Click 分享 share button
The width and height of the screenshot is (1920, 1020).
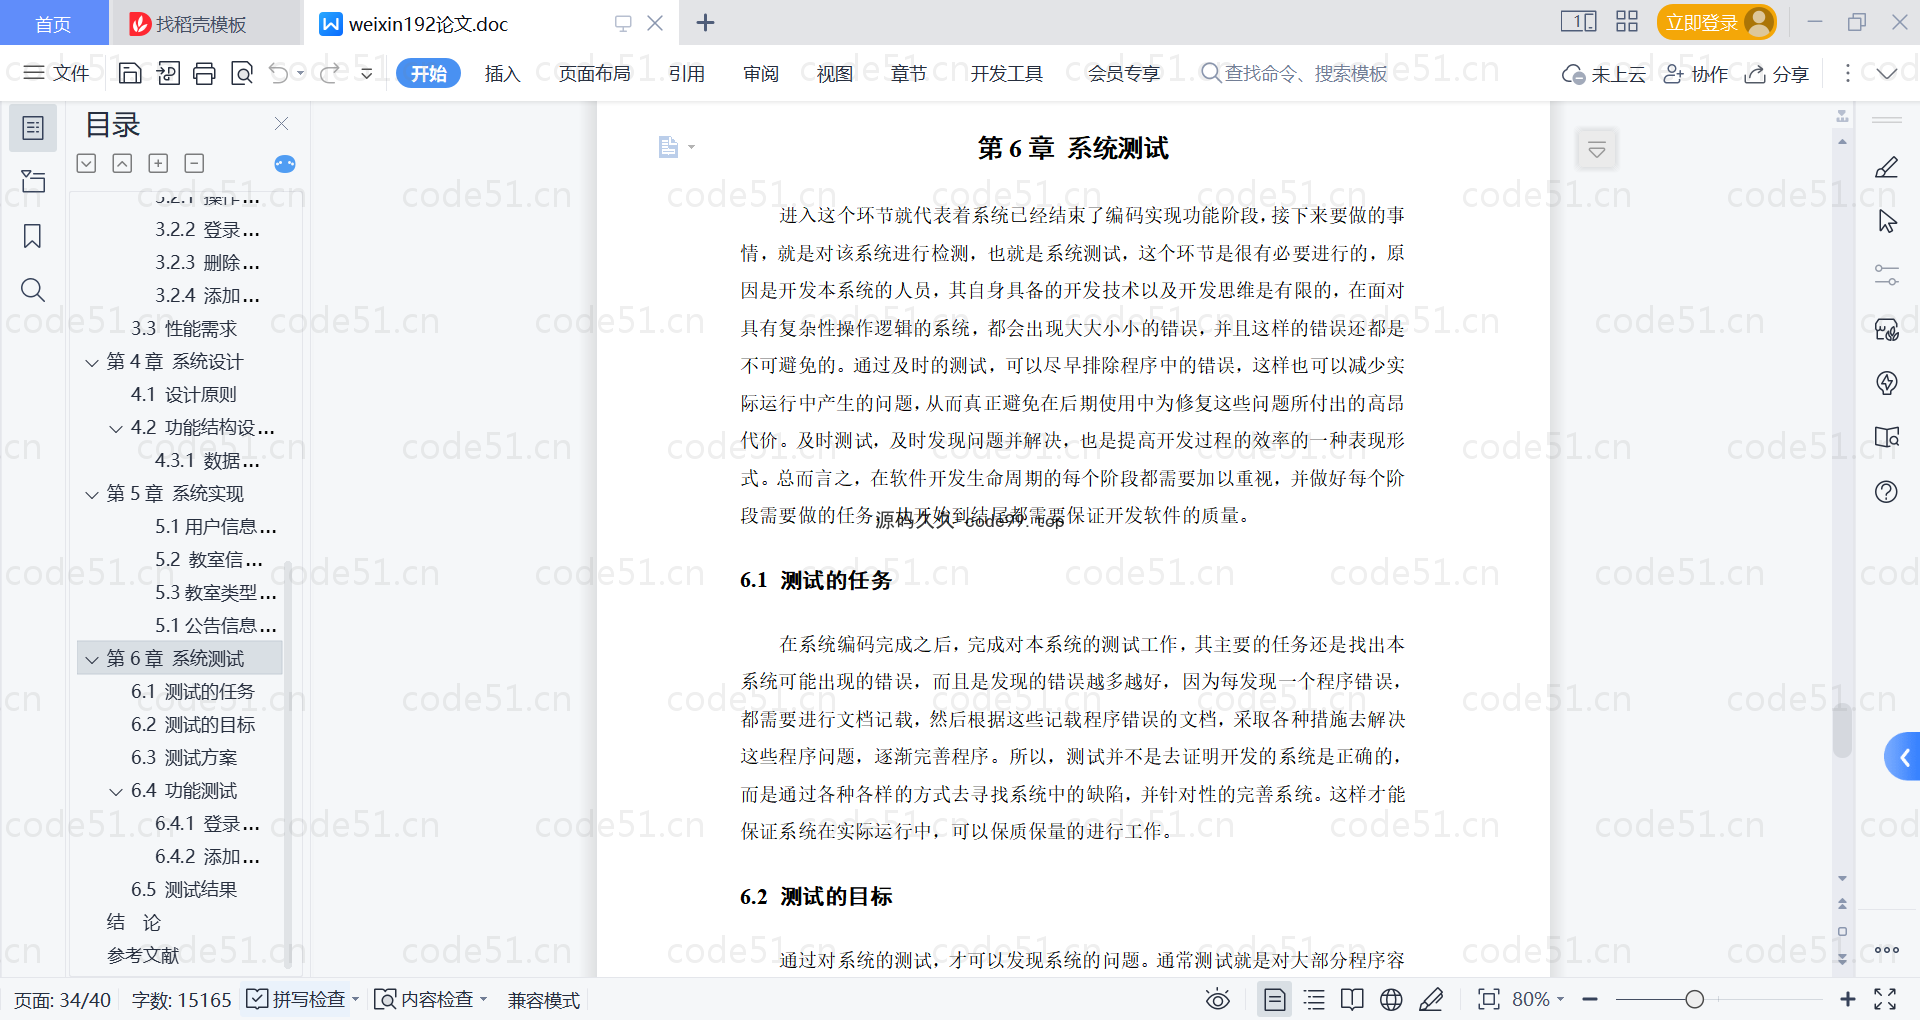pos(1777,73)
